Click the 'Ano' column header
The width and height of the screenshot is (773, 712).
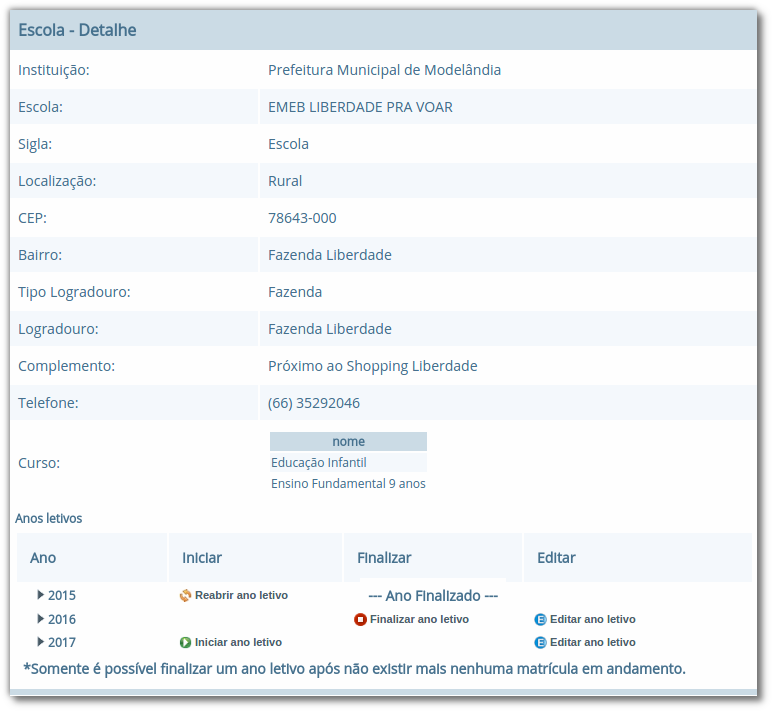pos(43,558)
